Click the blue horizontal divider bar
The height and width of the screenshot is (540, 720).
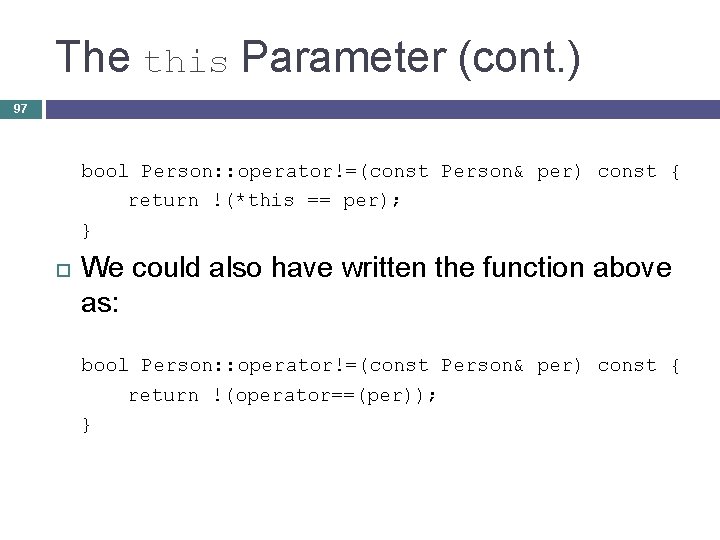382,108
